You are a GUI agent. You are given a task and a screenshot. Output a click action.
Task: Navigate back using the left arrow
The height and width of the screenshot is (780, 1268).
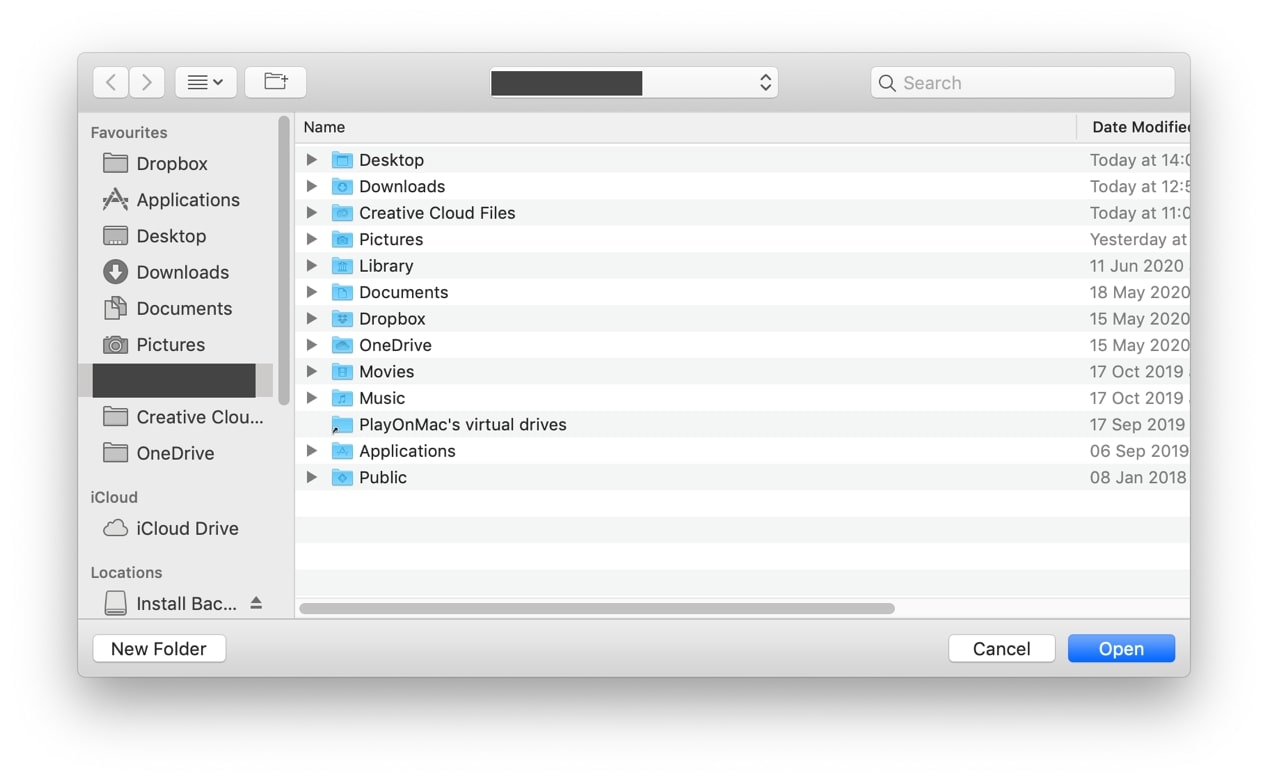[x=110, y=82]
